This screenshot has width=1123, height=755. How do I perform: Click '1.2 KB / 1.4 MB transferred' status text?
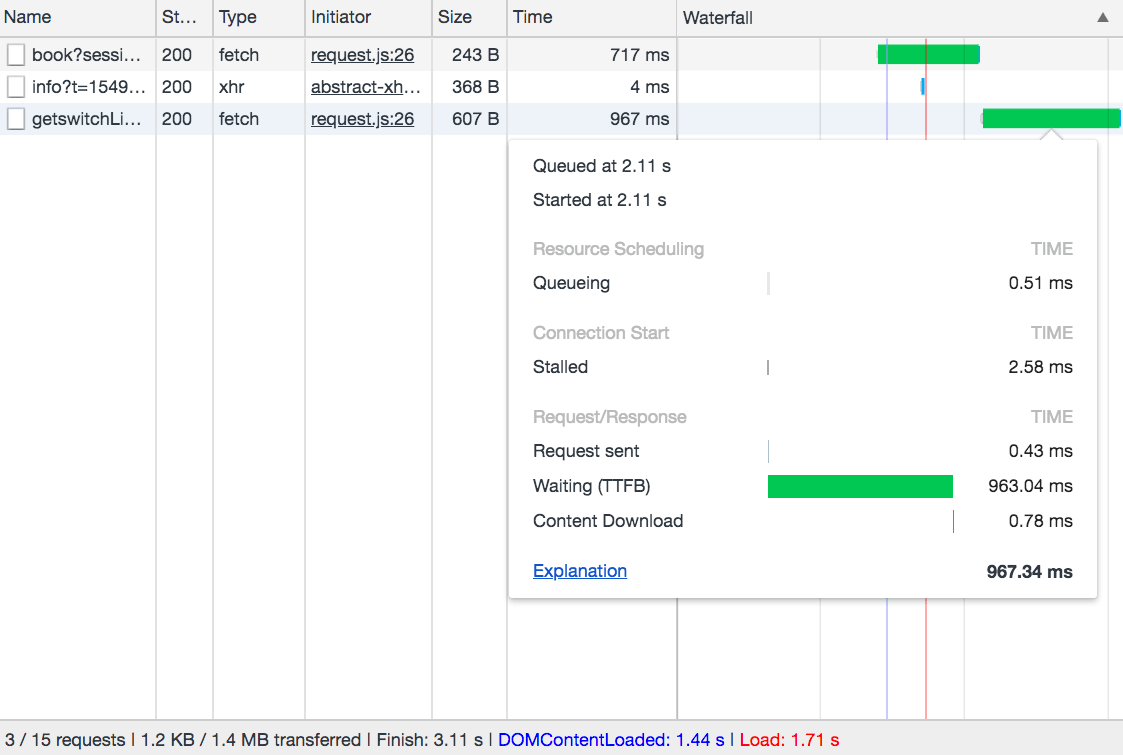251,740
